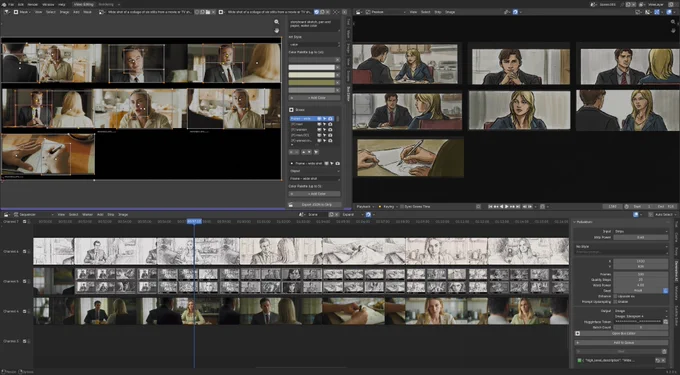Open the Playback popover
680x375 pixels.
[365, 207]
